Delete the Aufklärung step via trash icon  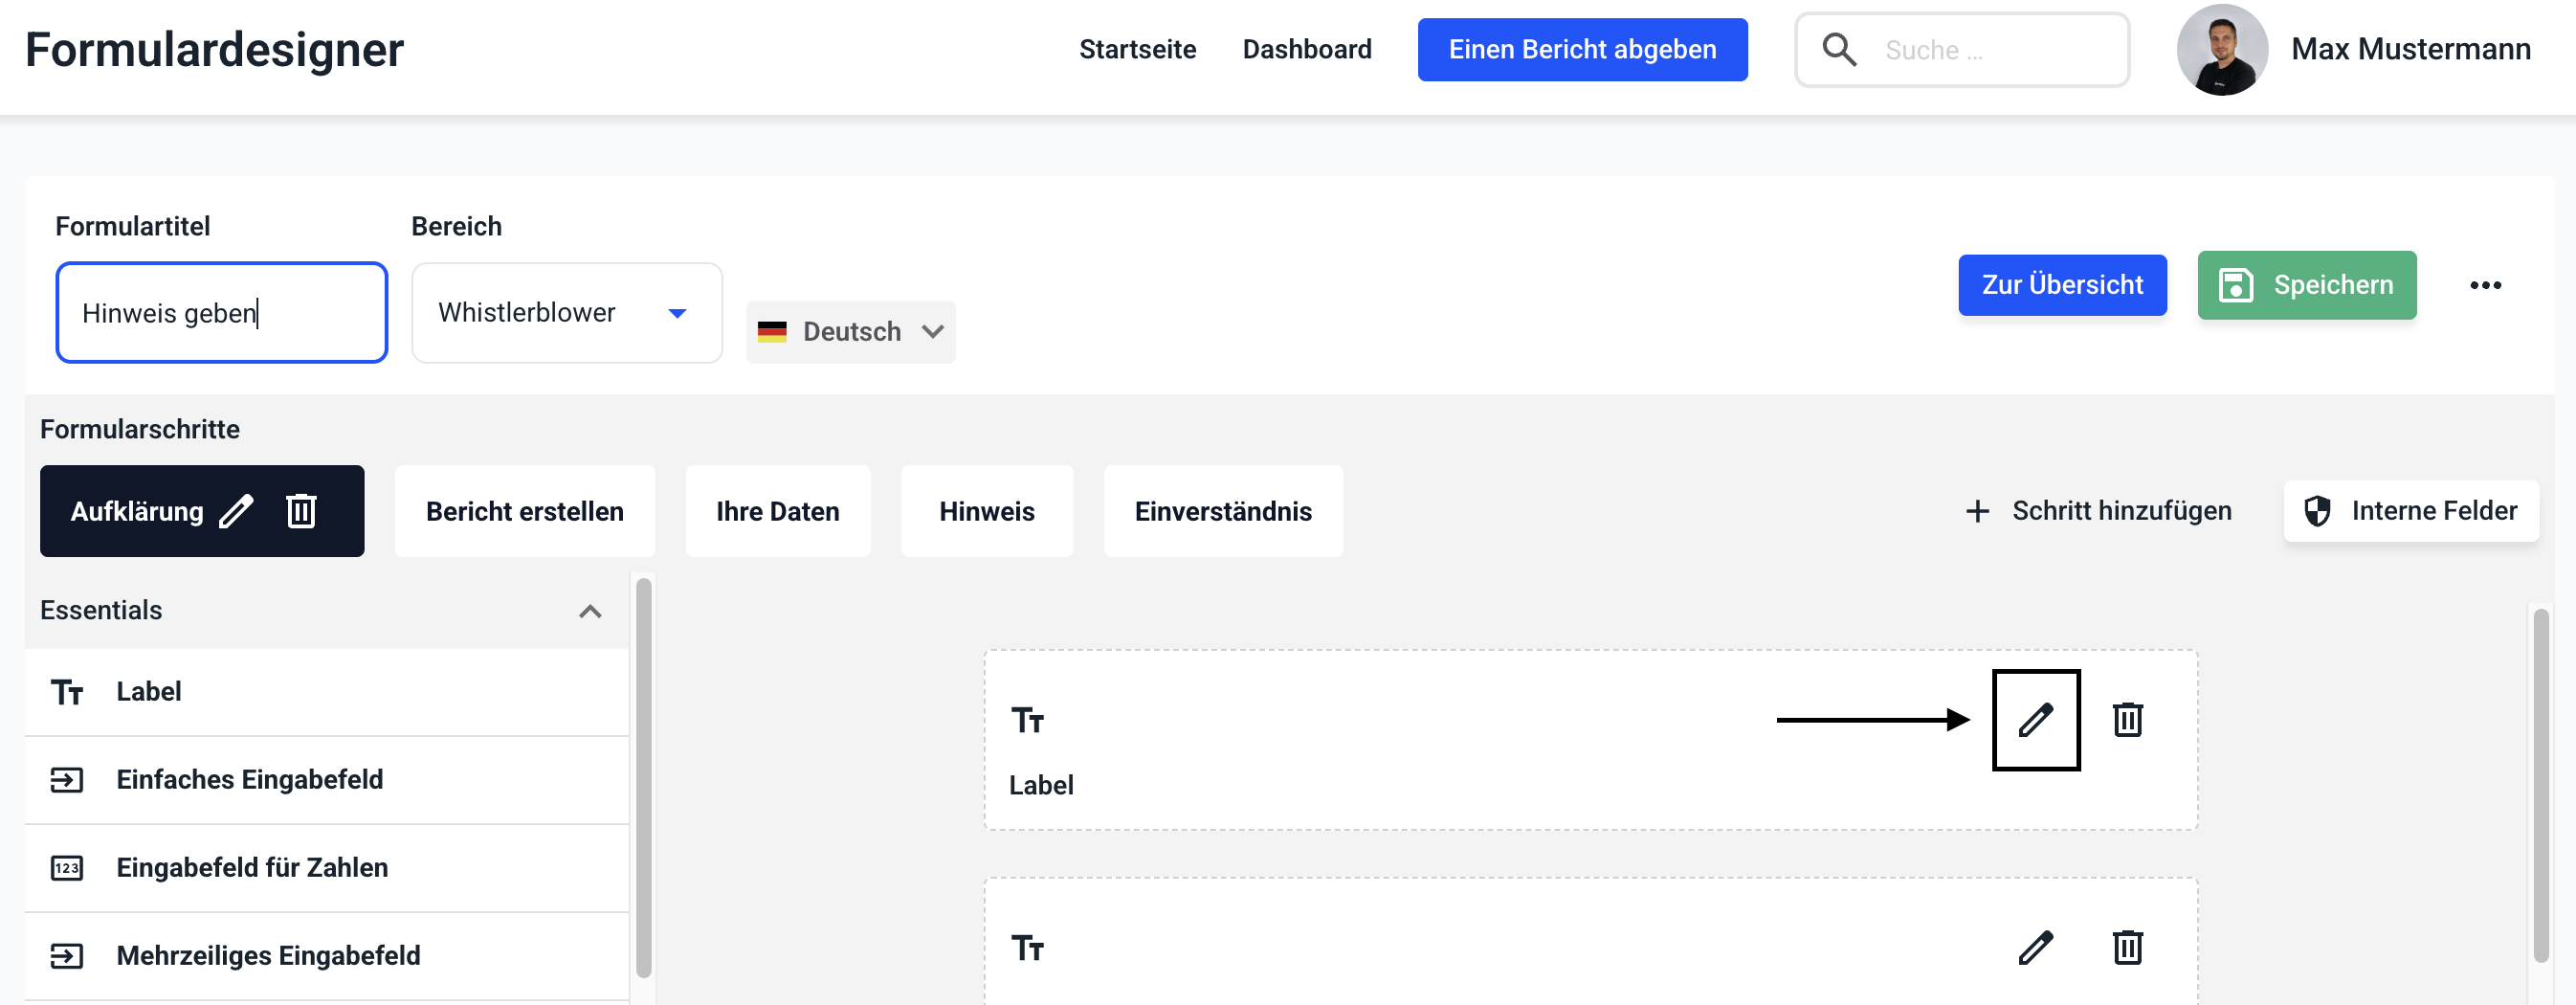point(301,511)
